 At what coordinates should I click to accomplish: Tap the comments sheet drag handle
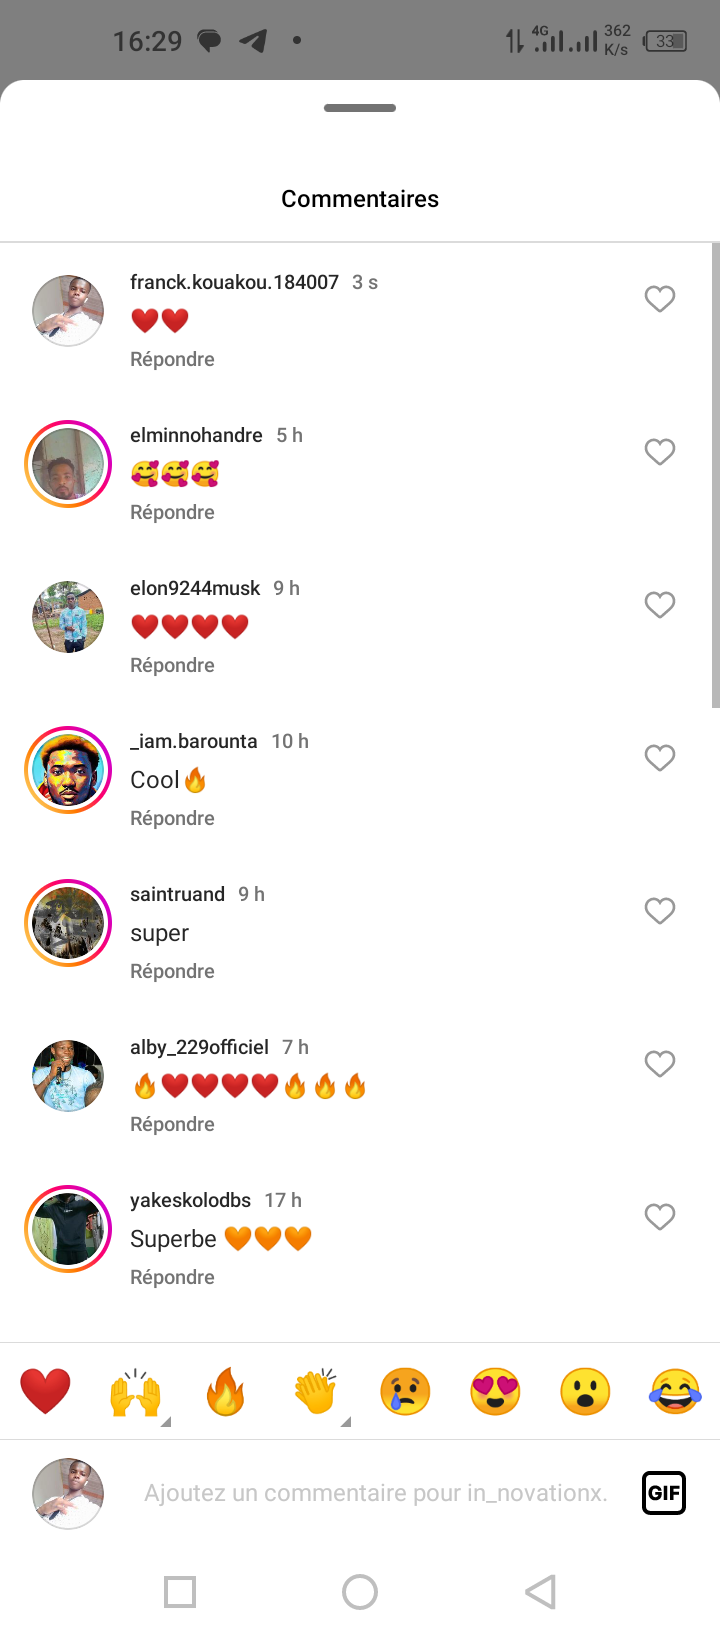(360, 108)
